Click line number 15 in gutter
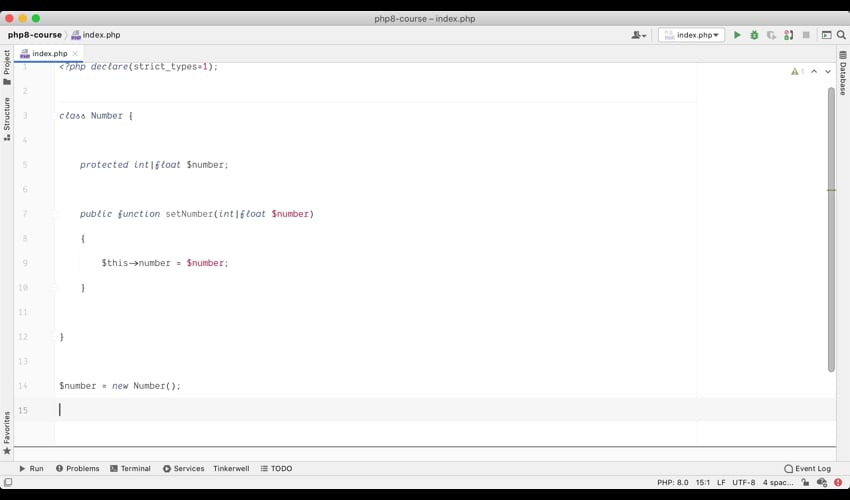The height and width of the screenshot is (500, 850). [x=23, y=411]
